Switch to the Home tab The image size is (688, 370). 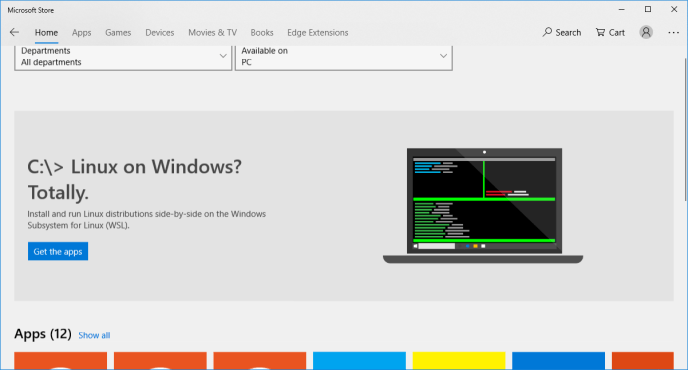point(47,32)
